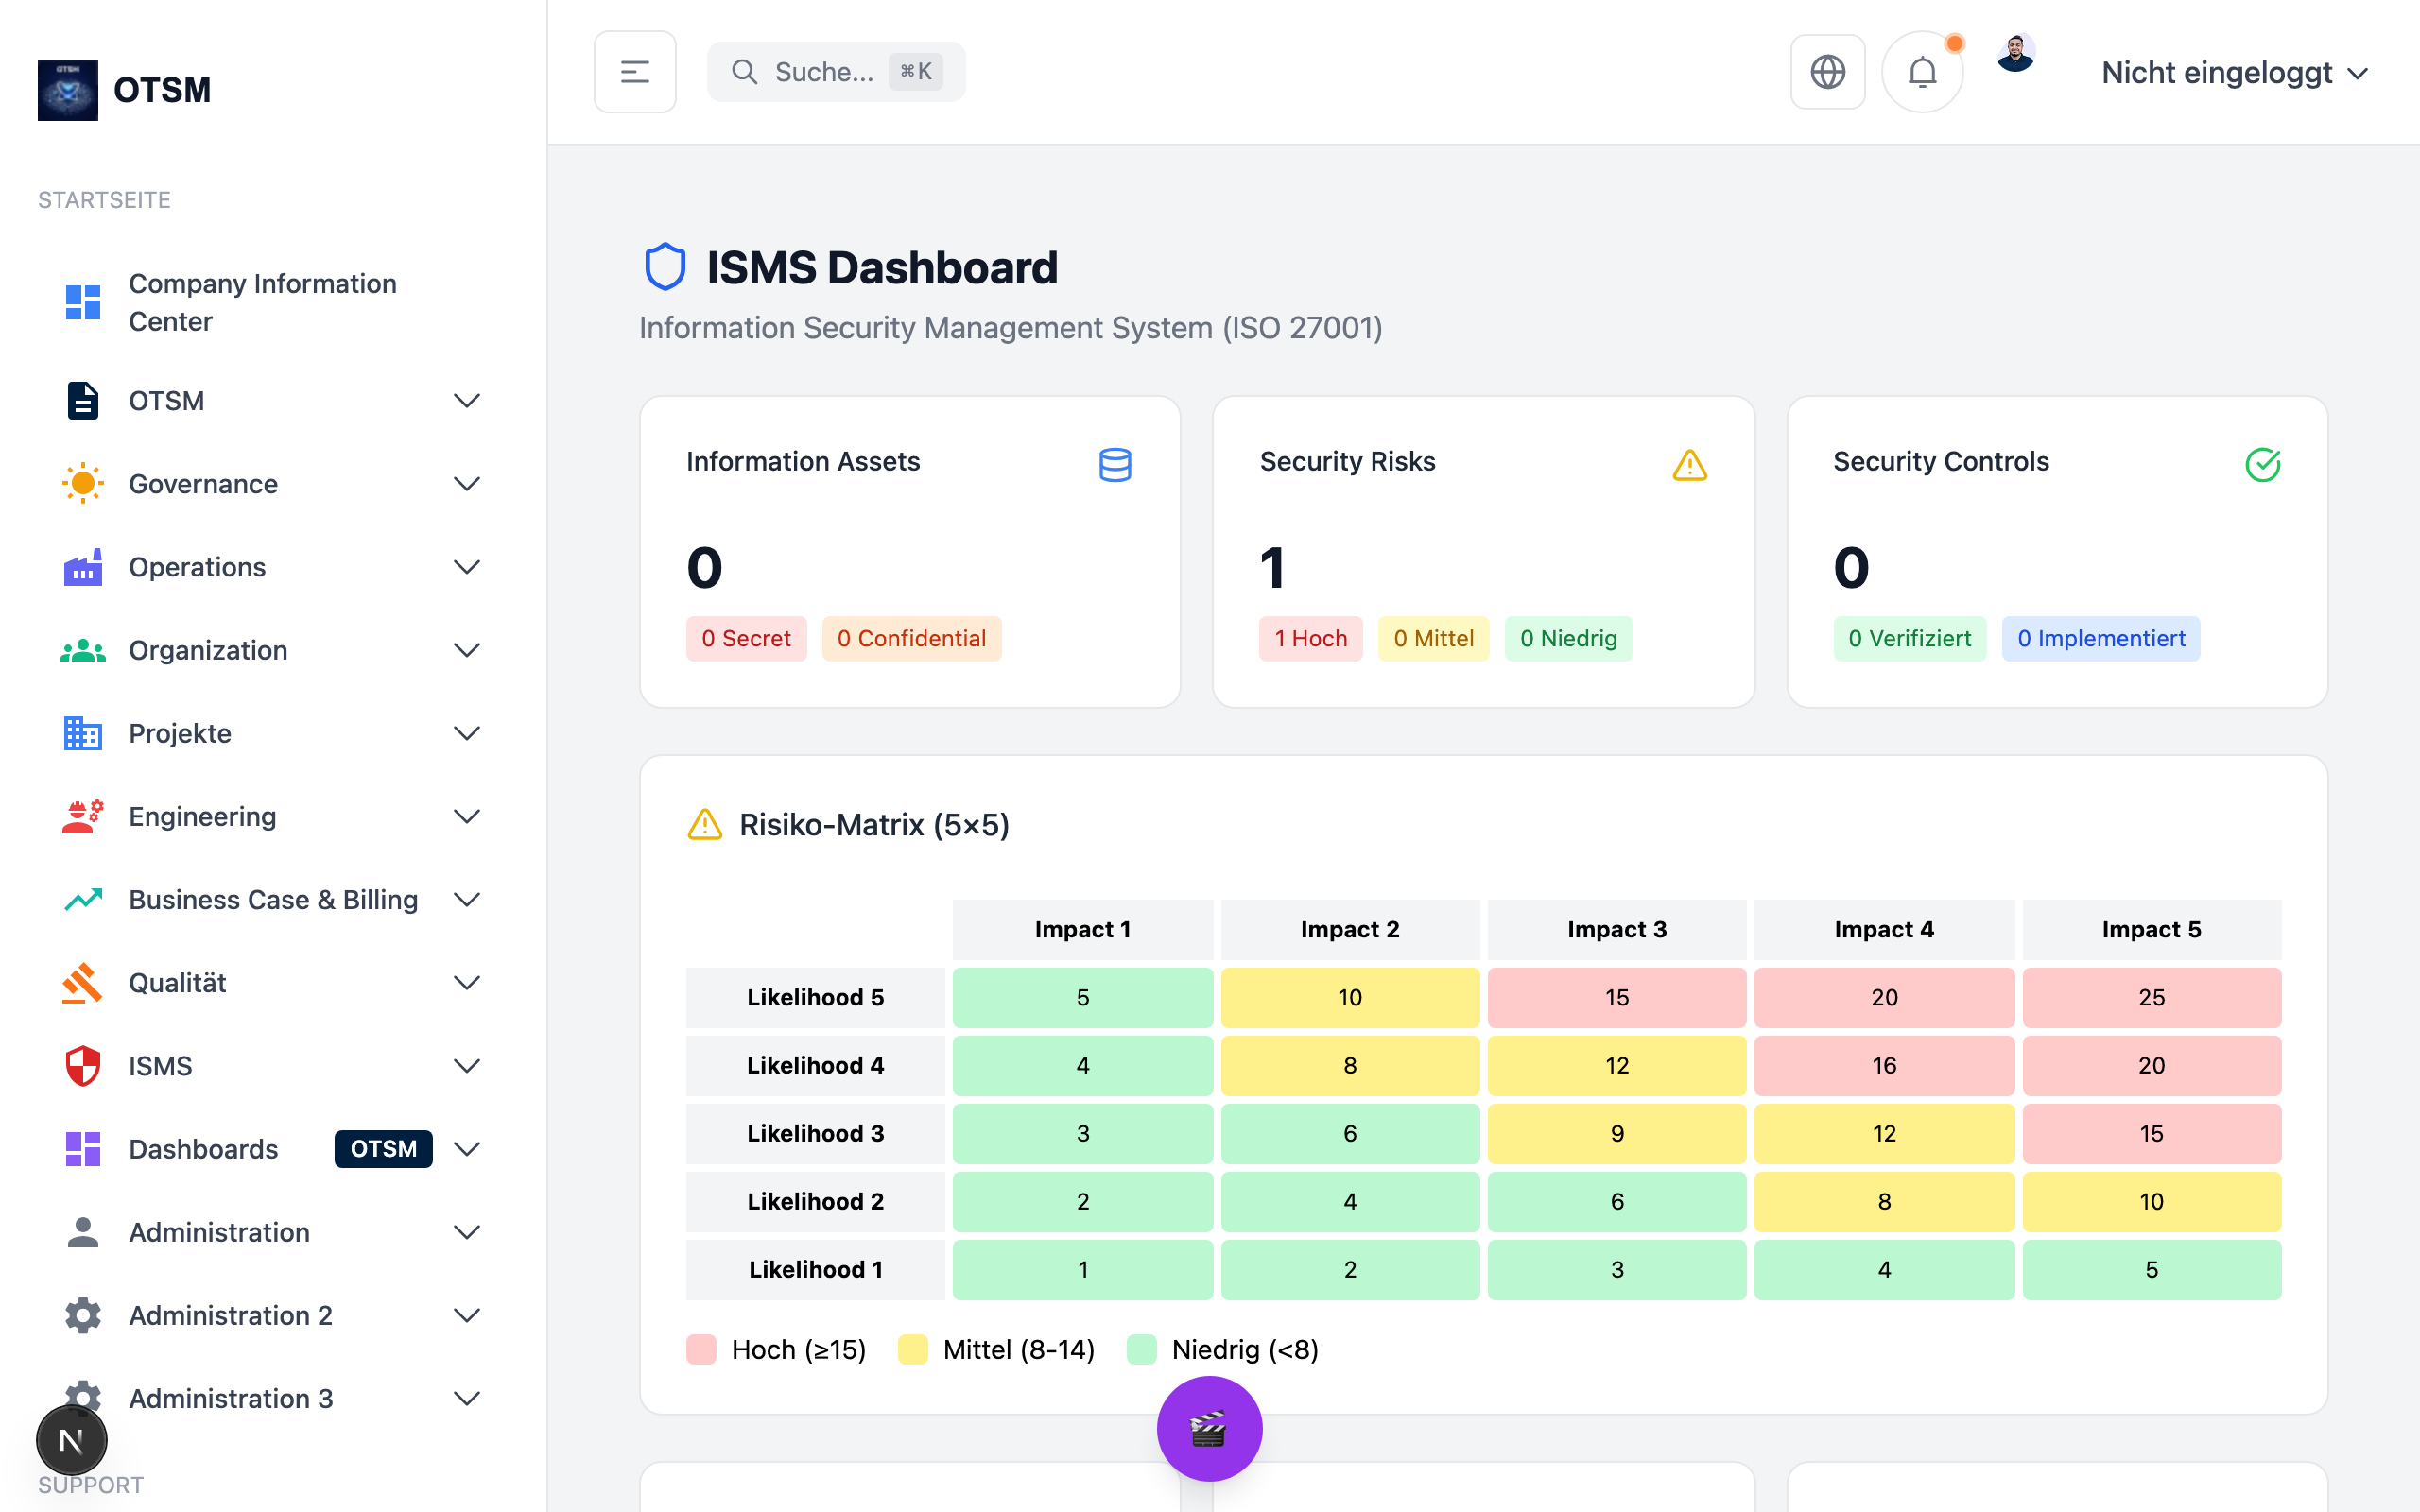Screen dimensions: 2420x1512
Task: Click the user avatar picture
Action: (2015, 54)
